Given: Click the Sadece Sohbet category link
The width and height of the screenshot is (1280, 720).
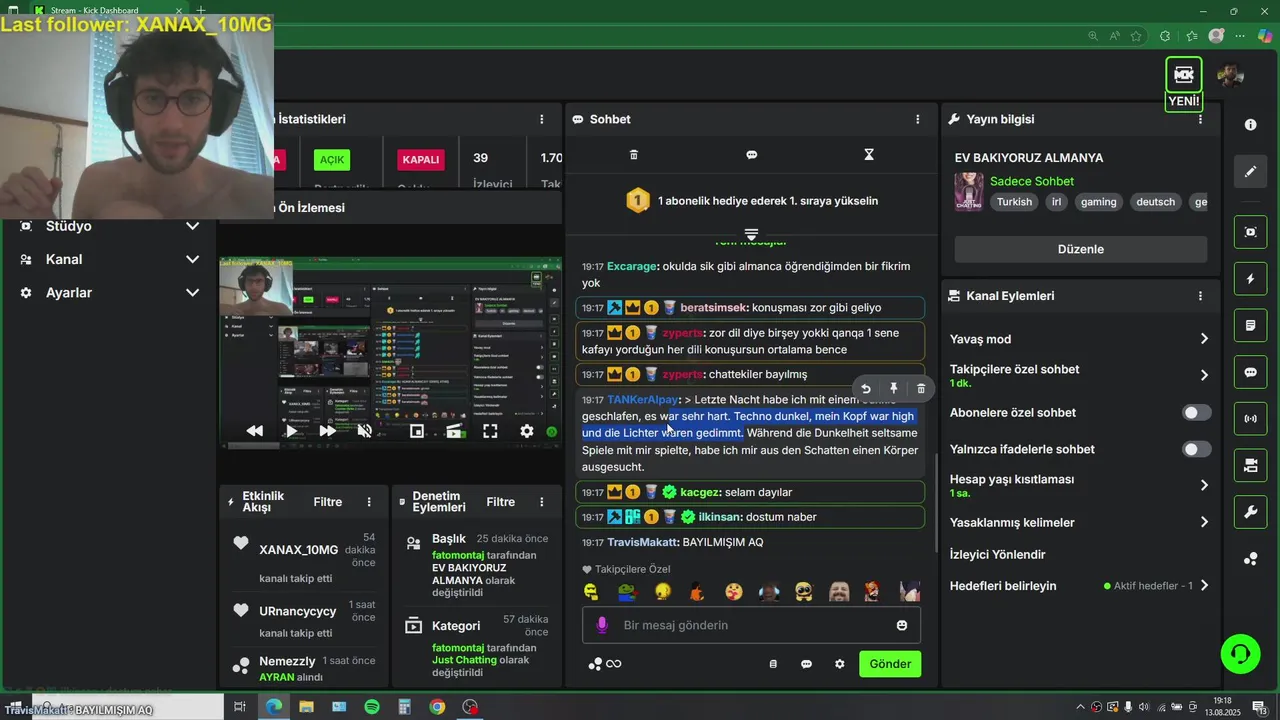Looking at the screenshot, I should [1032, 181].
